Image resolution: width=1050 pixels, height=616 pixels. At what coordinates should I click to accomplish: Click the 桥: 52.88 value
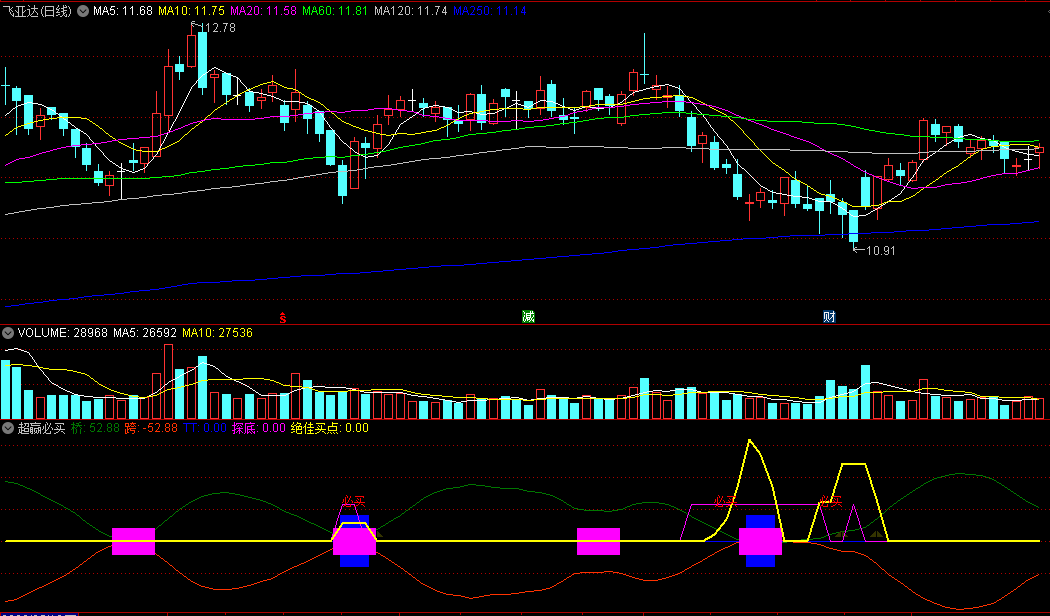point(95,428)
